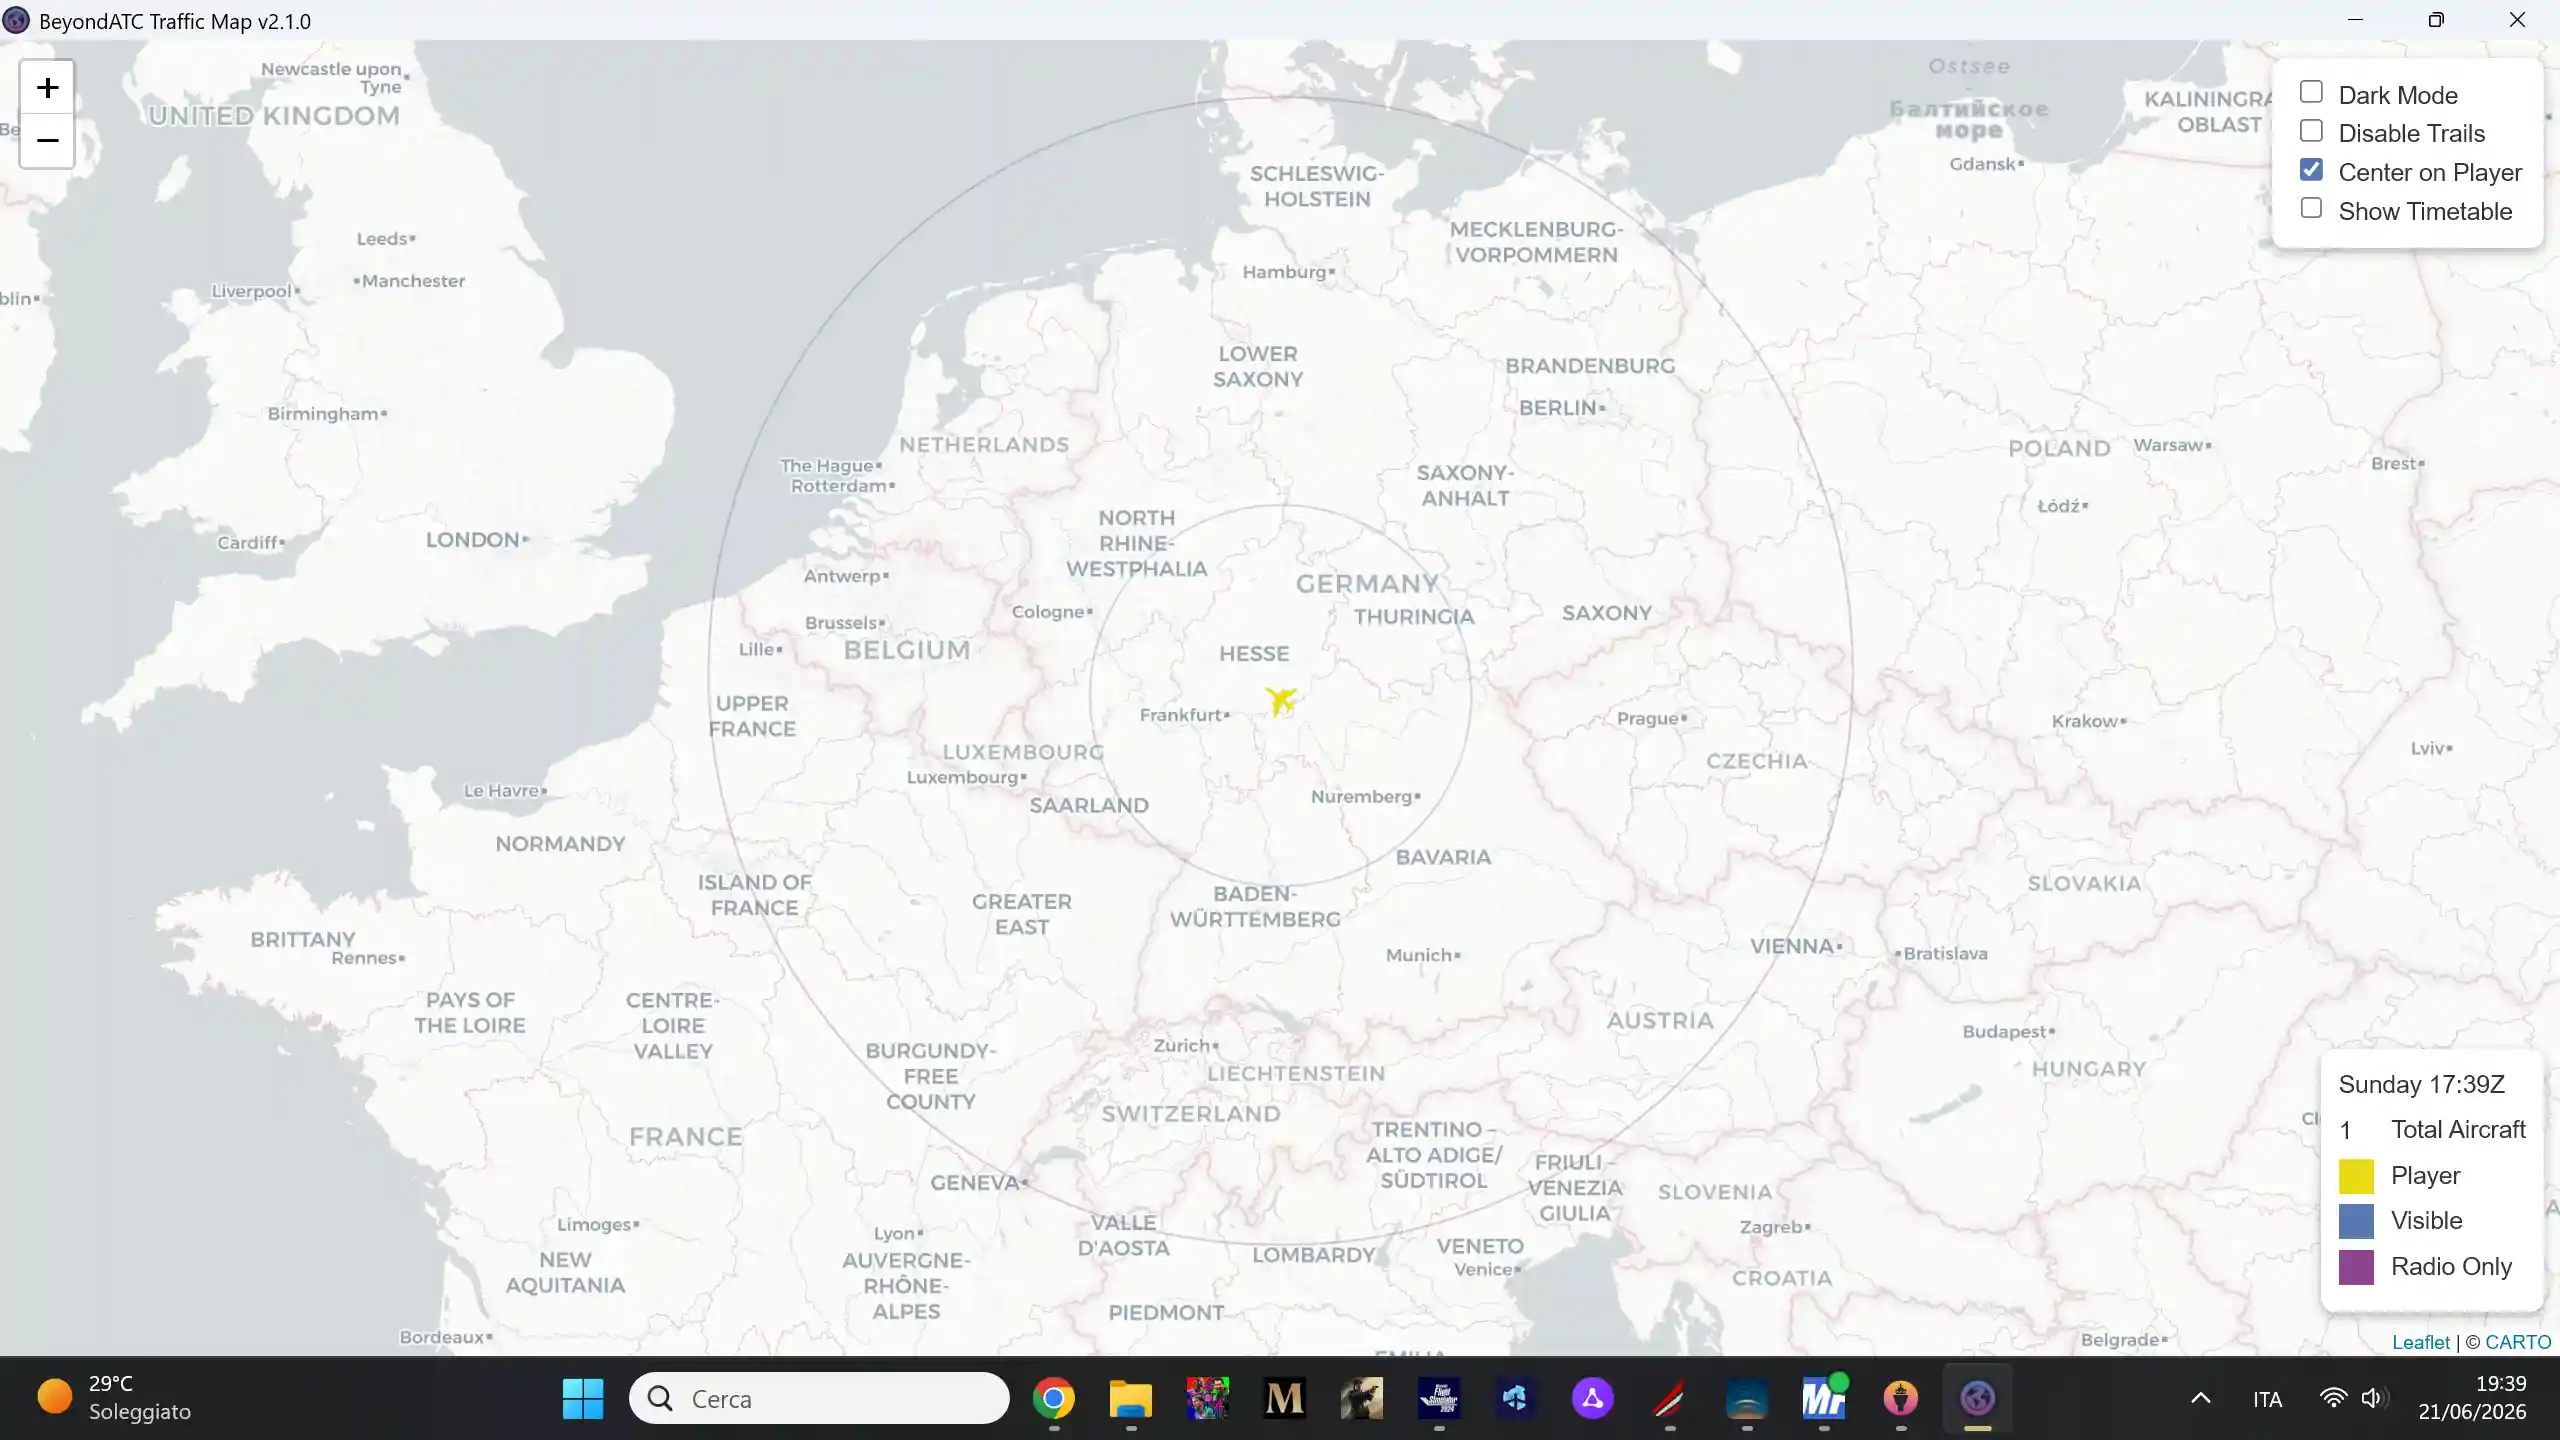The height and width of the screenshot is (1440, 2560).
Task: Click the Zurich city label on map
Action: pyautogui.click(x=1181, y=1046)
